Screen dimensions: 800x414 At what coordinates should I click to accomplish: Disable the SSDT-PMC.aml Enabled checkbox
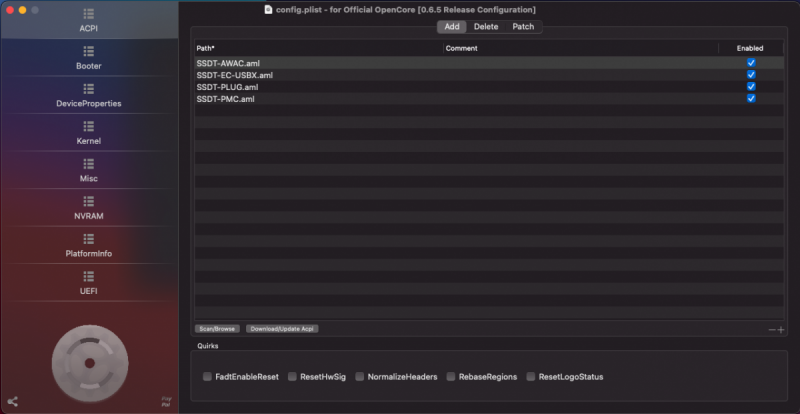click(x=751, y=99)
